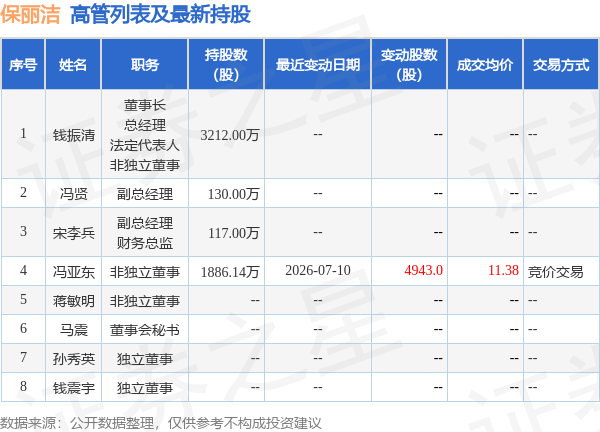
Task: Click the 保丽洁 company title text
Action: [x=30, y=15]
